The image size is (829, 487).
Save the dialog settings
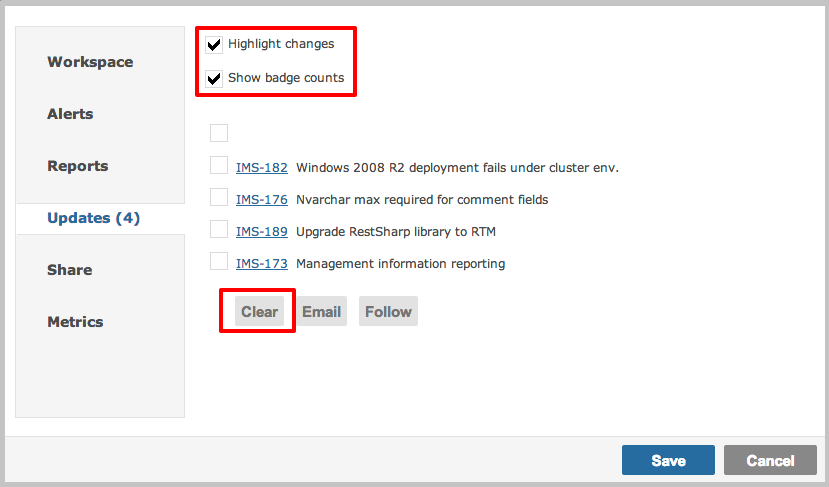pyautogui.click(x=668, y=460)
